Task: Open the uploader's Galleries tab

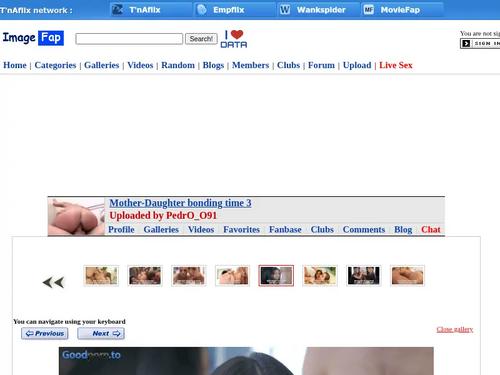Action: [x=161, y=230]
